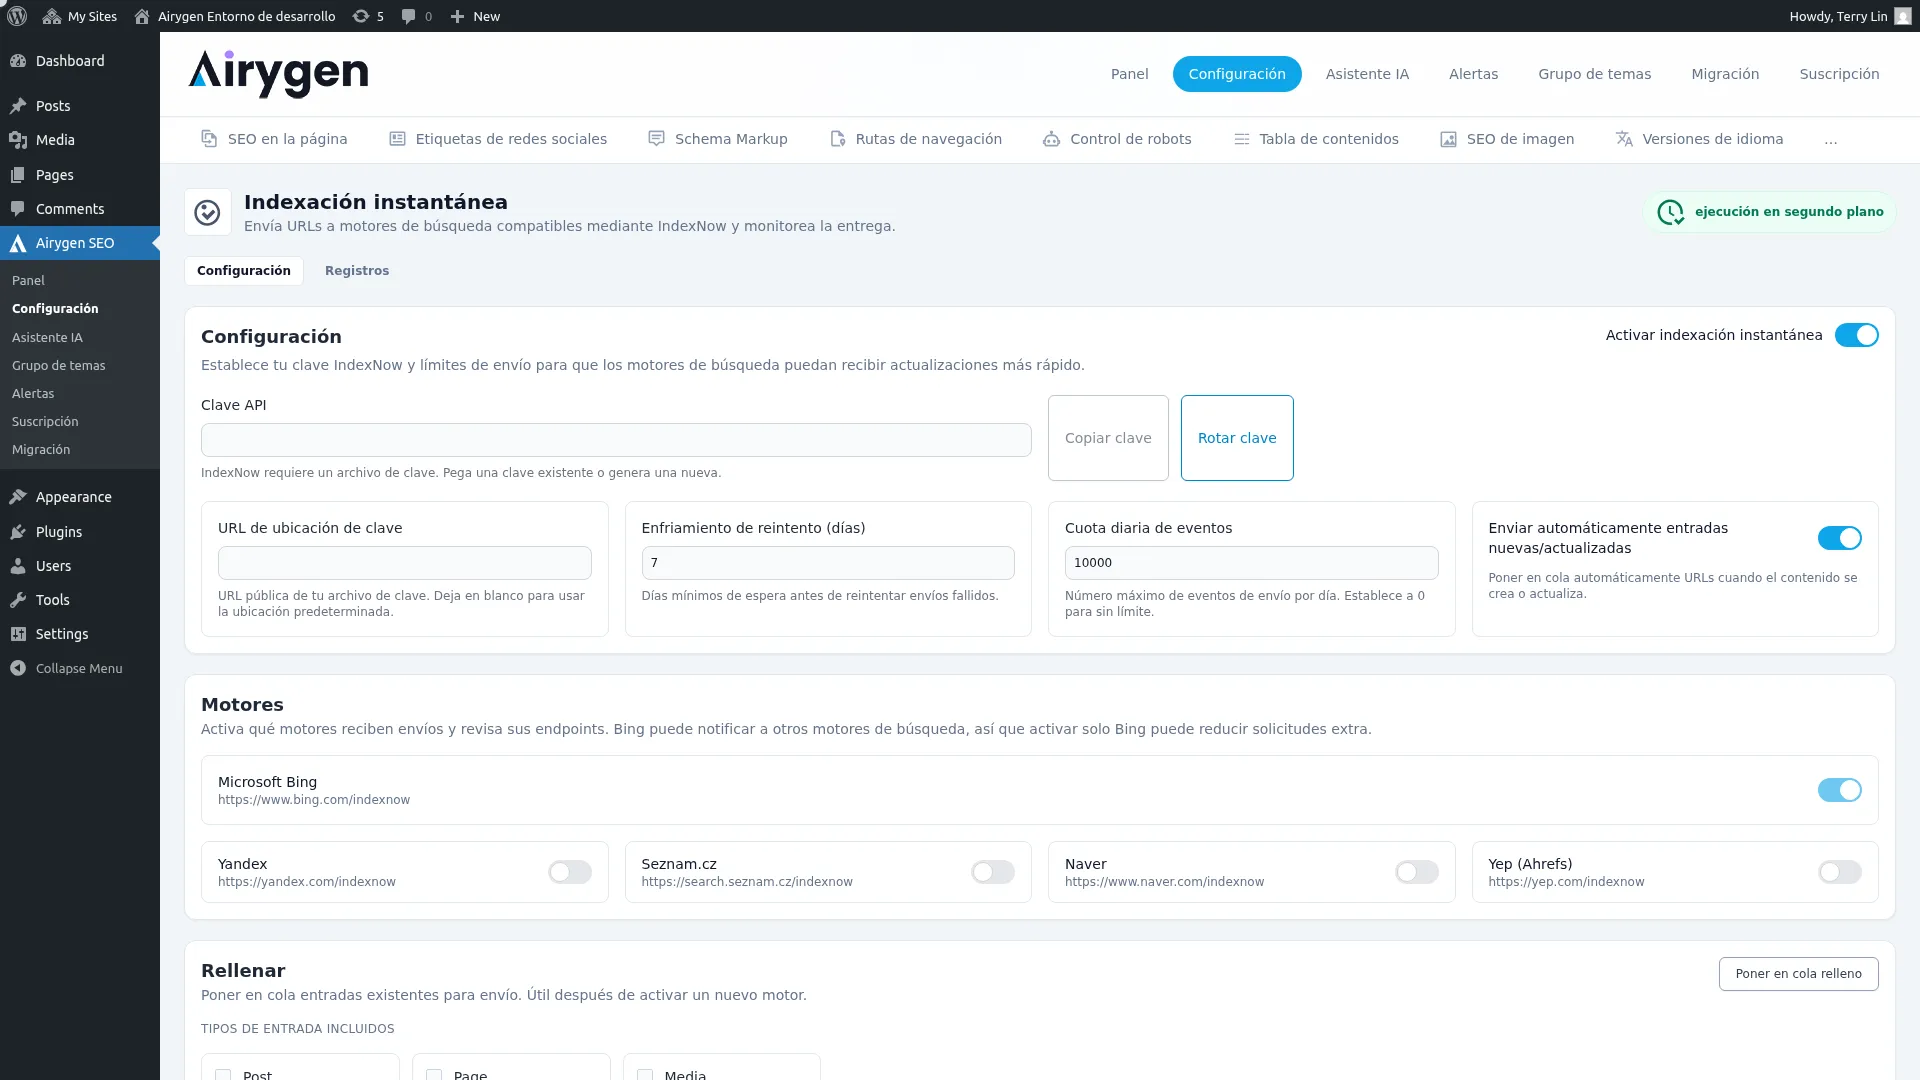This screenshot has height=1080, width=1920.
Task: Click the Pages icon in sidebar
Action: [x=18, y=175]
